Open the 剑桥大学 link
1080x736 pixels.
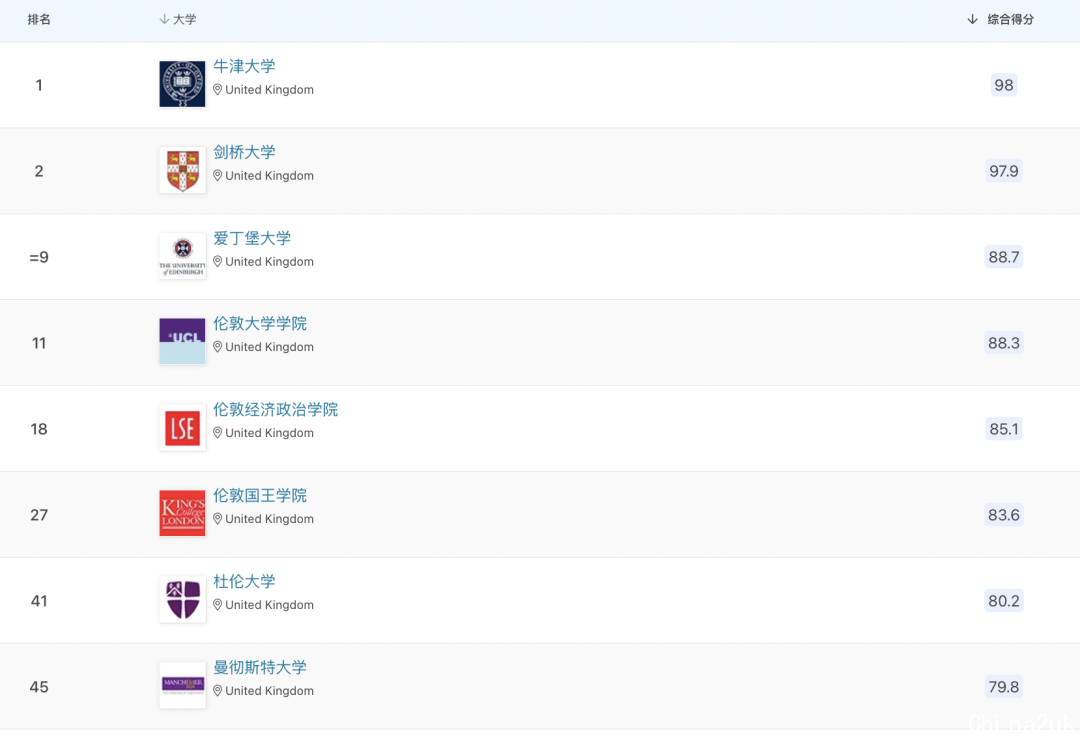tap(245, 152)
